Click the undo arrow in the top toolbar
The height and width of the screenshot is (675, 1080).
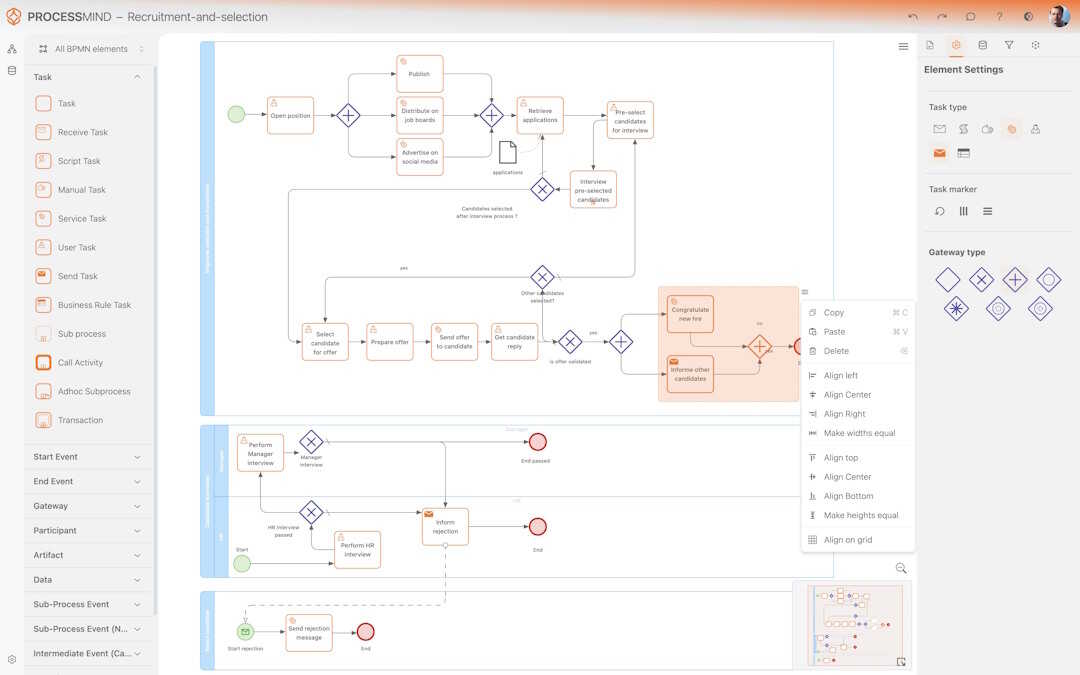pyautogui.click(x=912, y=16)
